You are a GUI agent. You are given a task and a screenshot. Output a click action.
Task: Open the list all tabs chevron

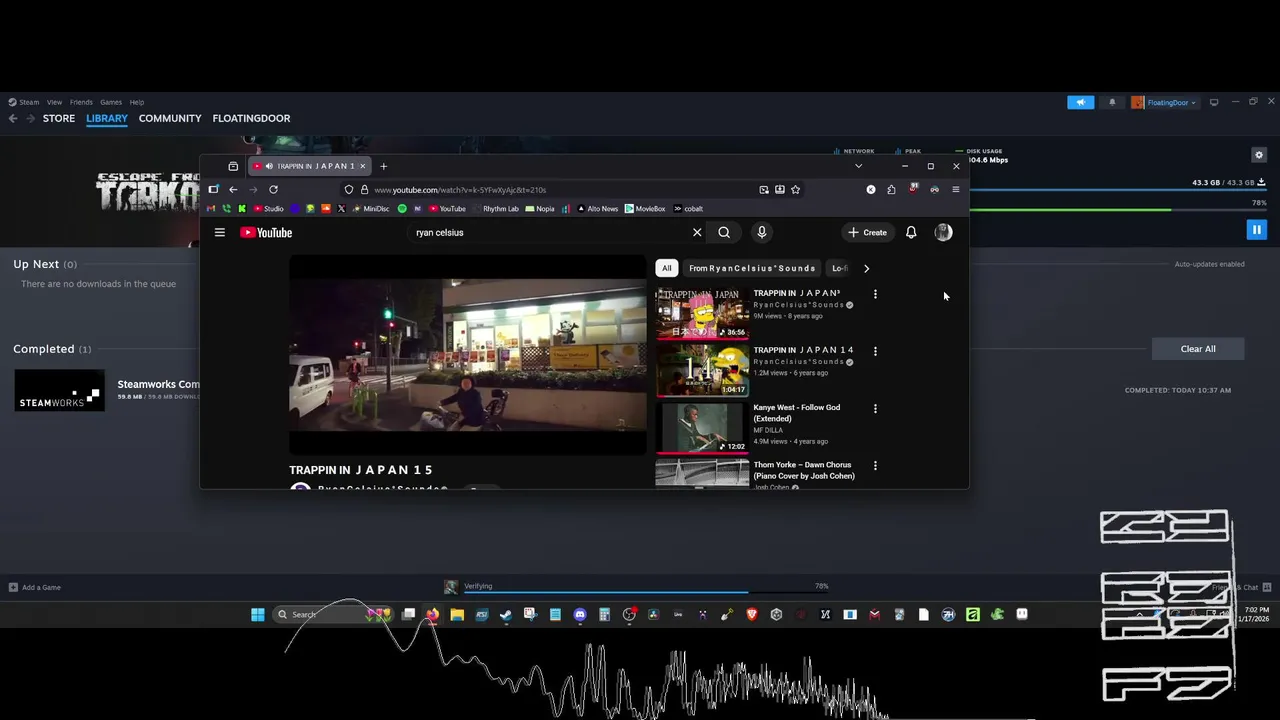pos(858,166)
